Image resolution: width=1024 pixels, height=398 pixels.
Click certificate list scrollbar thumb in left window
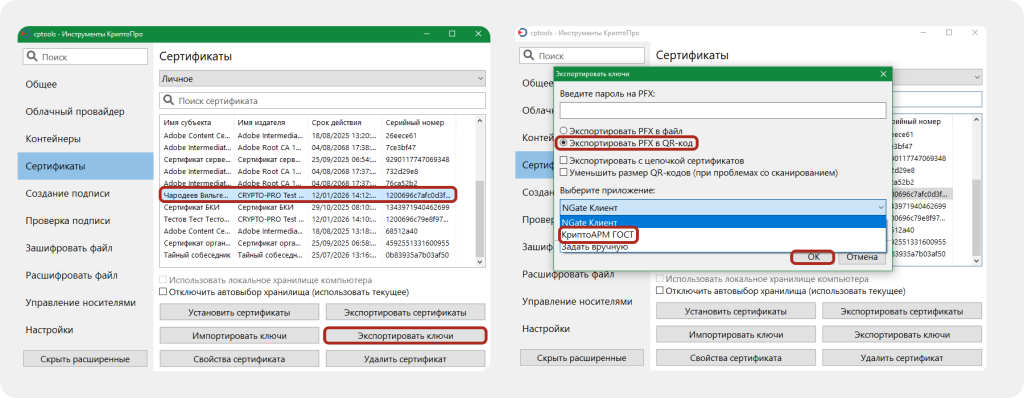(480, 219)
